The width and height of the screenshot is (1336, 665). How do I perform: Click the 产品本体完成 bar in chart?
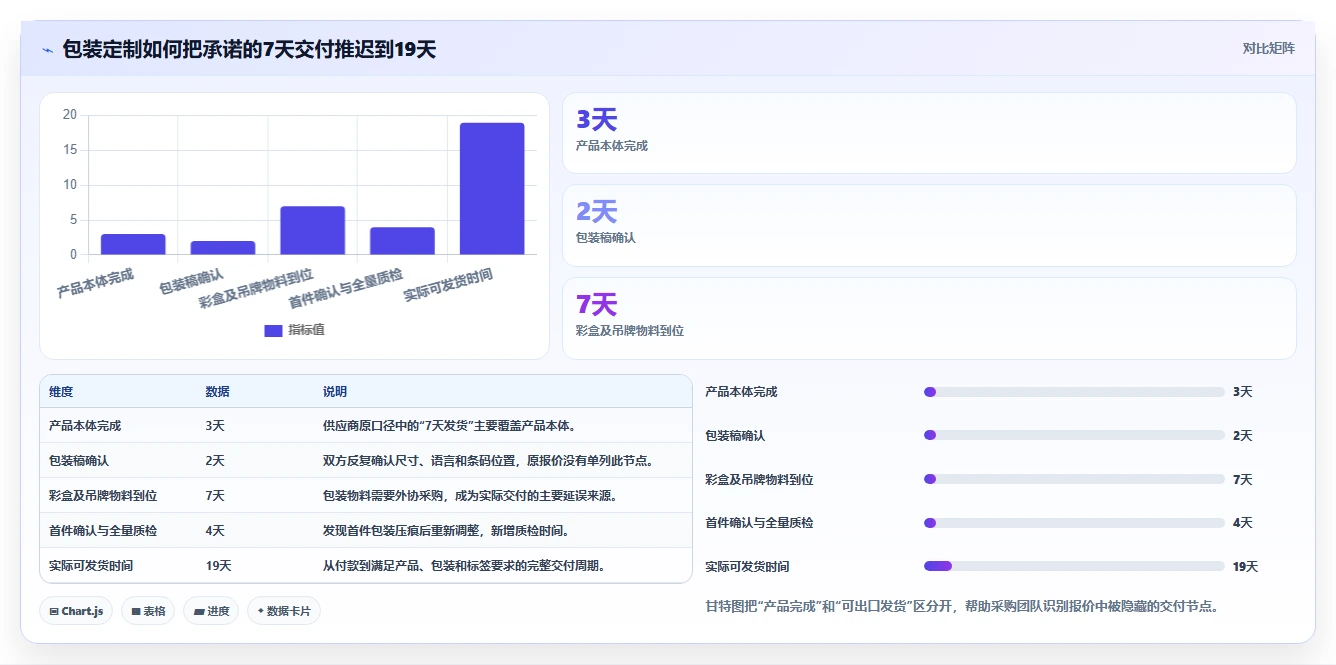pyautogui.click(x=133, y=244)
